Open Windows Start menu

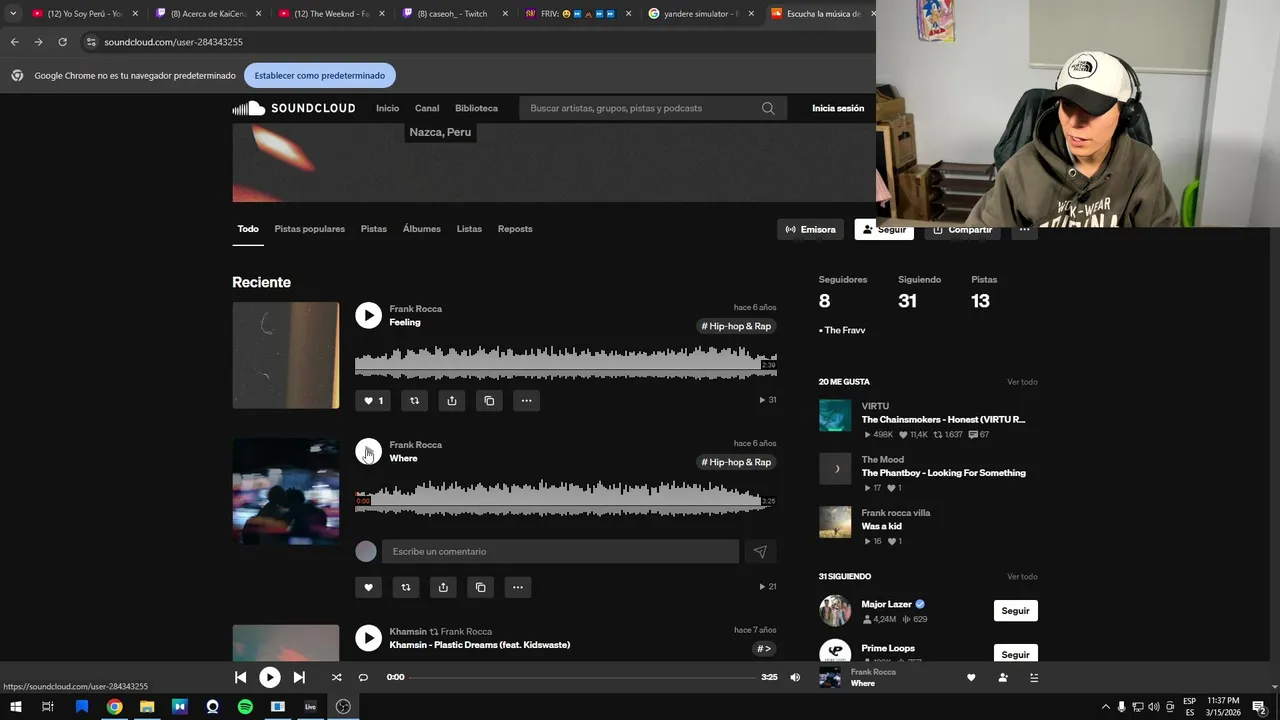(15, 707)
